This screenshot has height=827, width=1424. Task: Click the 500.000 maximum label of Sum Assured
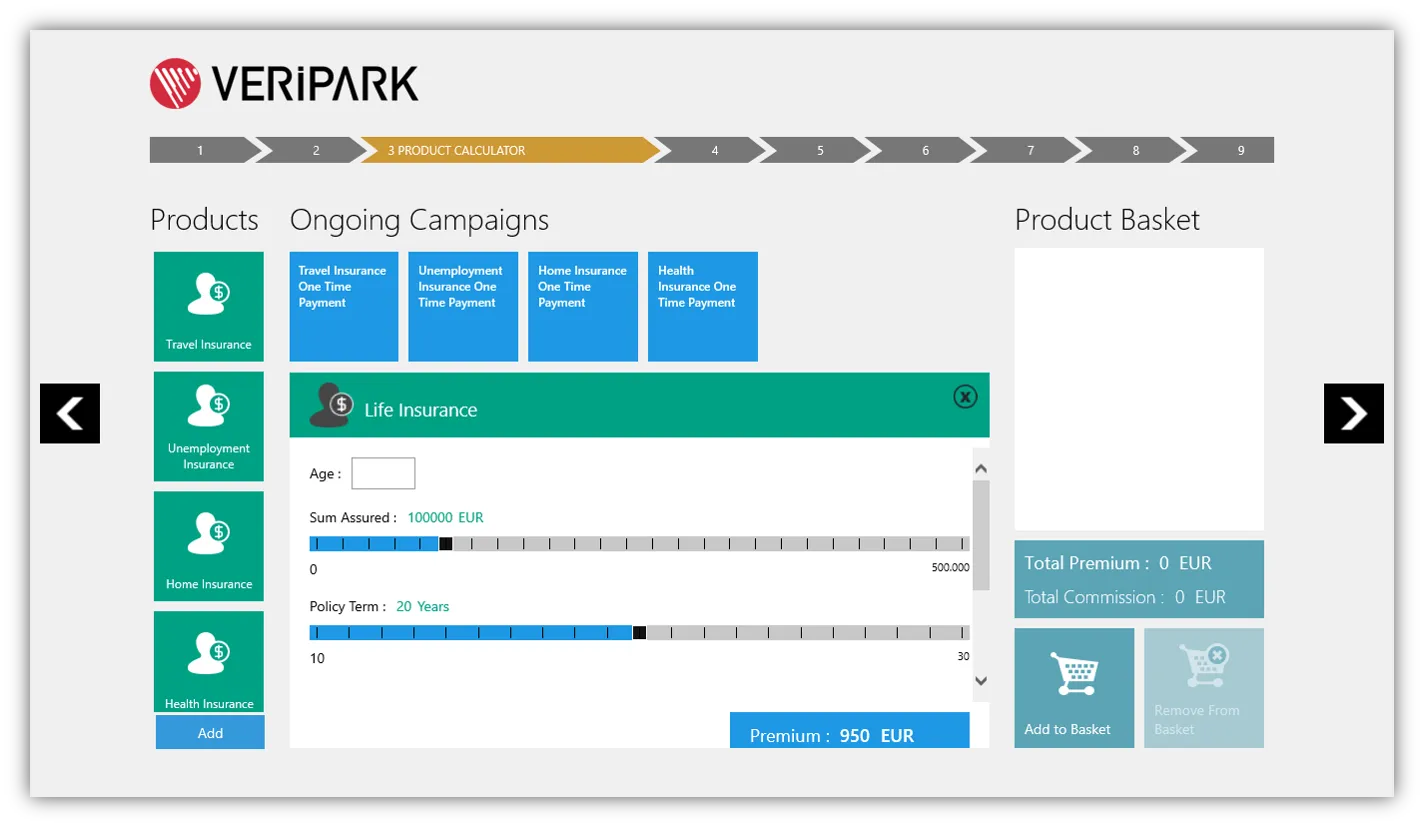(x=950, y=568)
